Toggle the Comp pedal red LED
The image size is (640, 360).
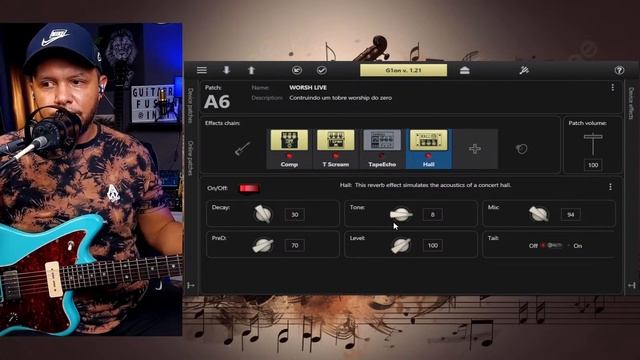[x=289, y=156]
